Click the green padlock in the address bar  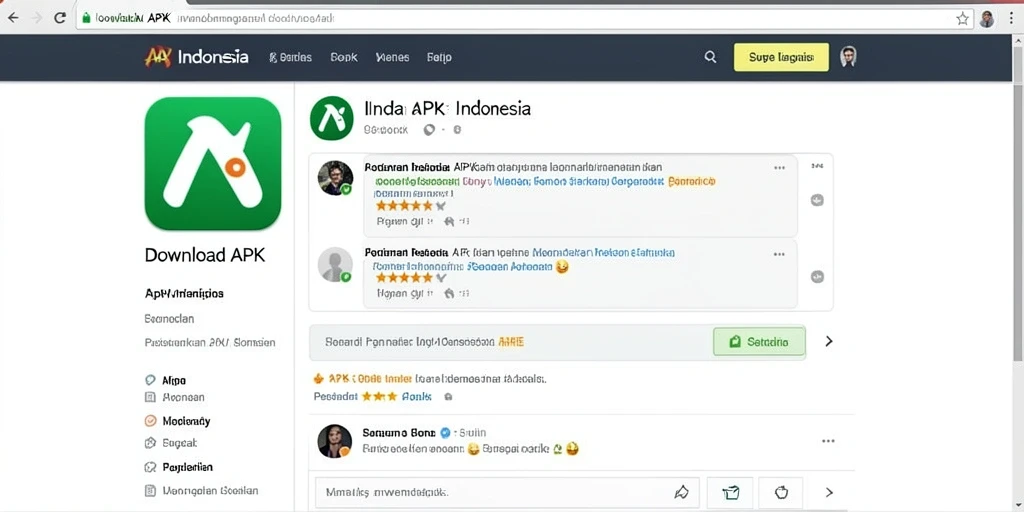86,18
